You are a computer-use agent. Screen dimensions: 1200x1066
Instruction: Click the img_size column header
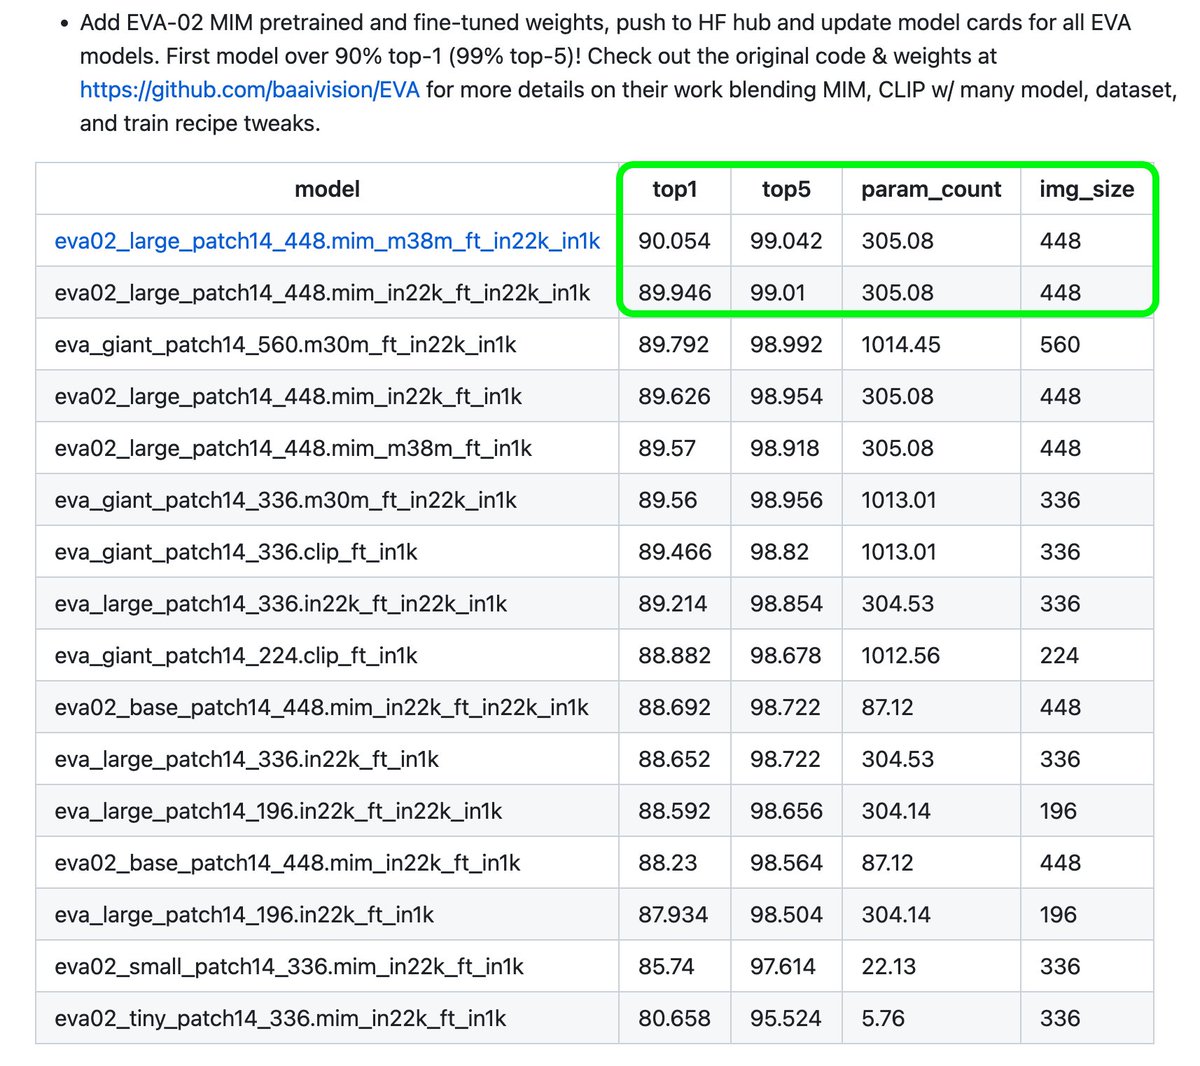1087,189
